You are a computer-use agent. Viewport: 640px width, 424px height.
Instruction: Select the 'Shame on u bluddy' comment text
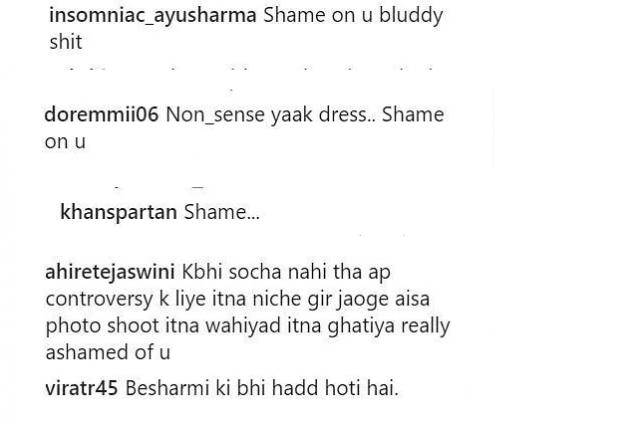pos(353,16)
